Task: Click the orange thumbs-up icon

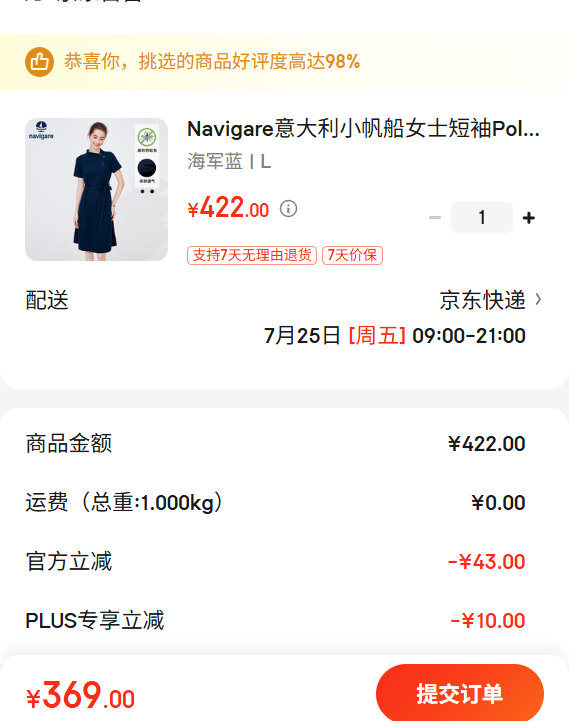Action: point(39,62)
